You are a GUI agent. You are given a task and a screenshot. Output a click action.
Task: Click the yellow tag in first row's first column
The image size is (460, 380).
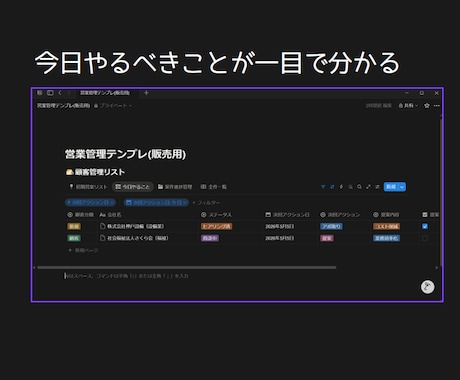[x=74, y=226]
